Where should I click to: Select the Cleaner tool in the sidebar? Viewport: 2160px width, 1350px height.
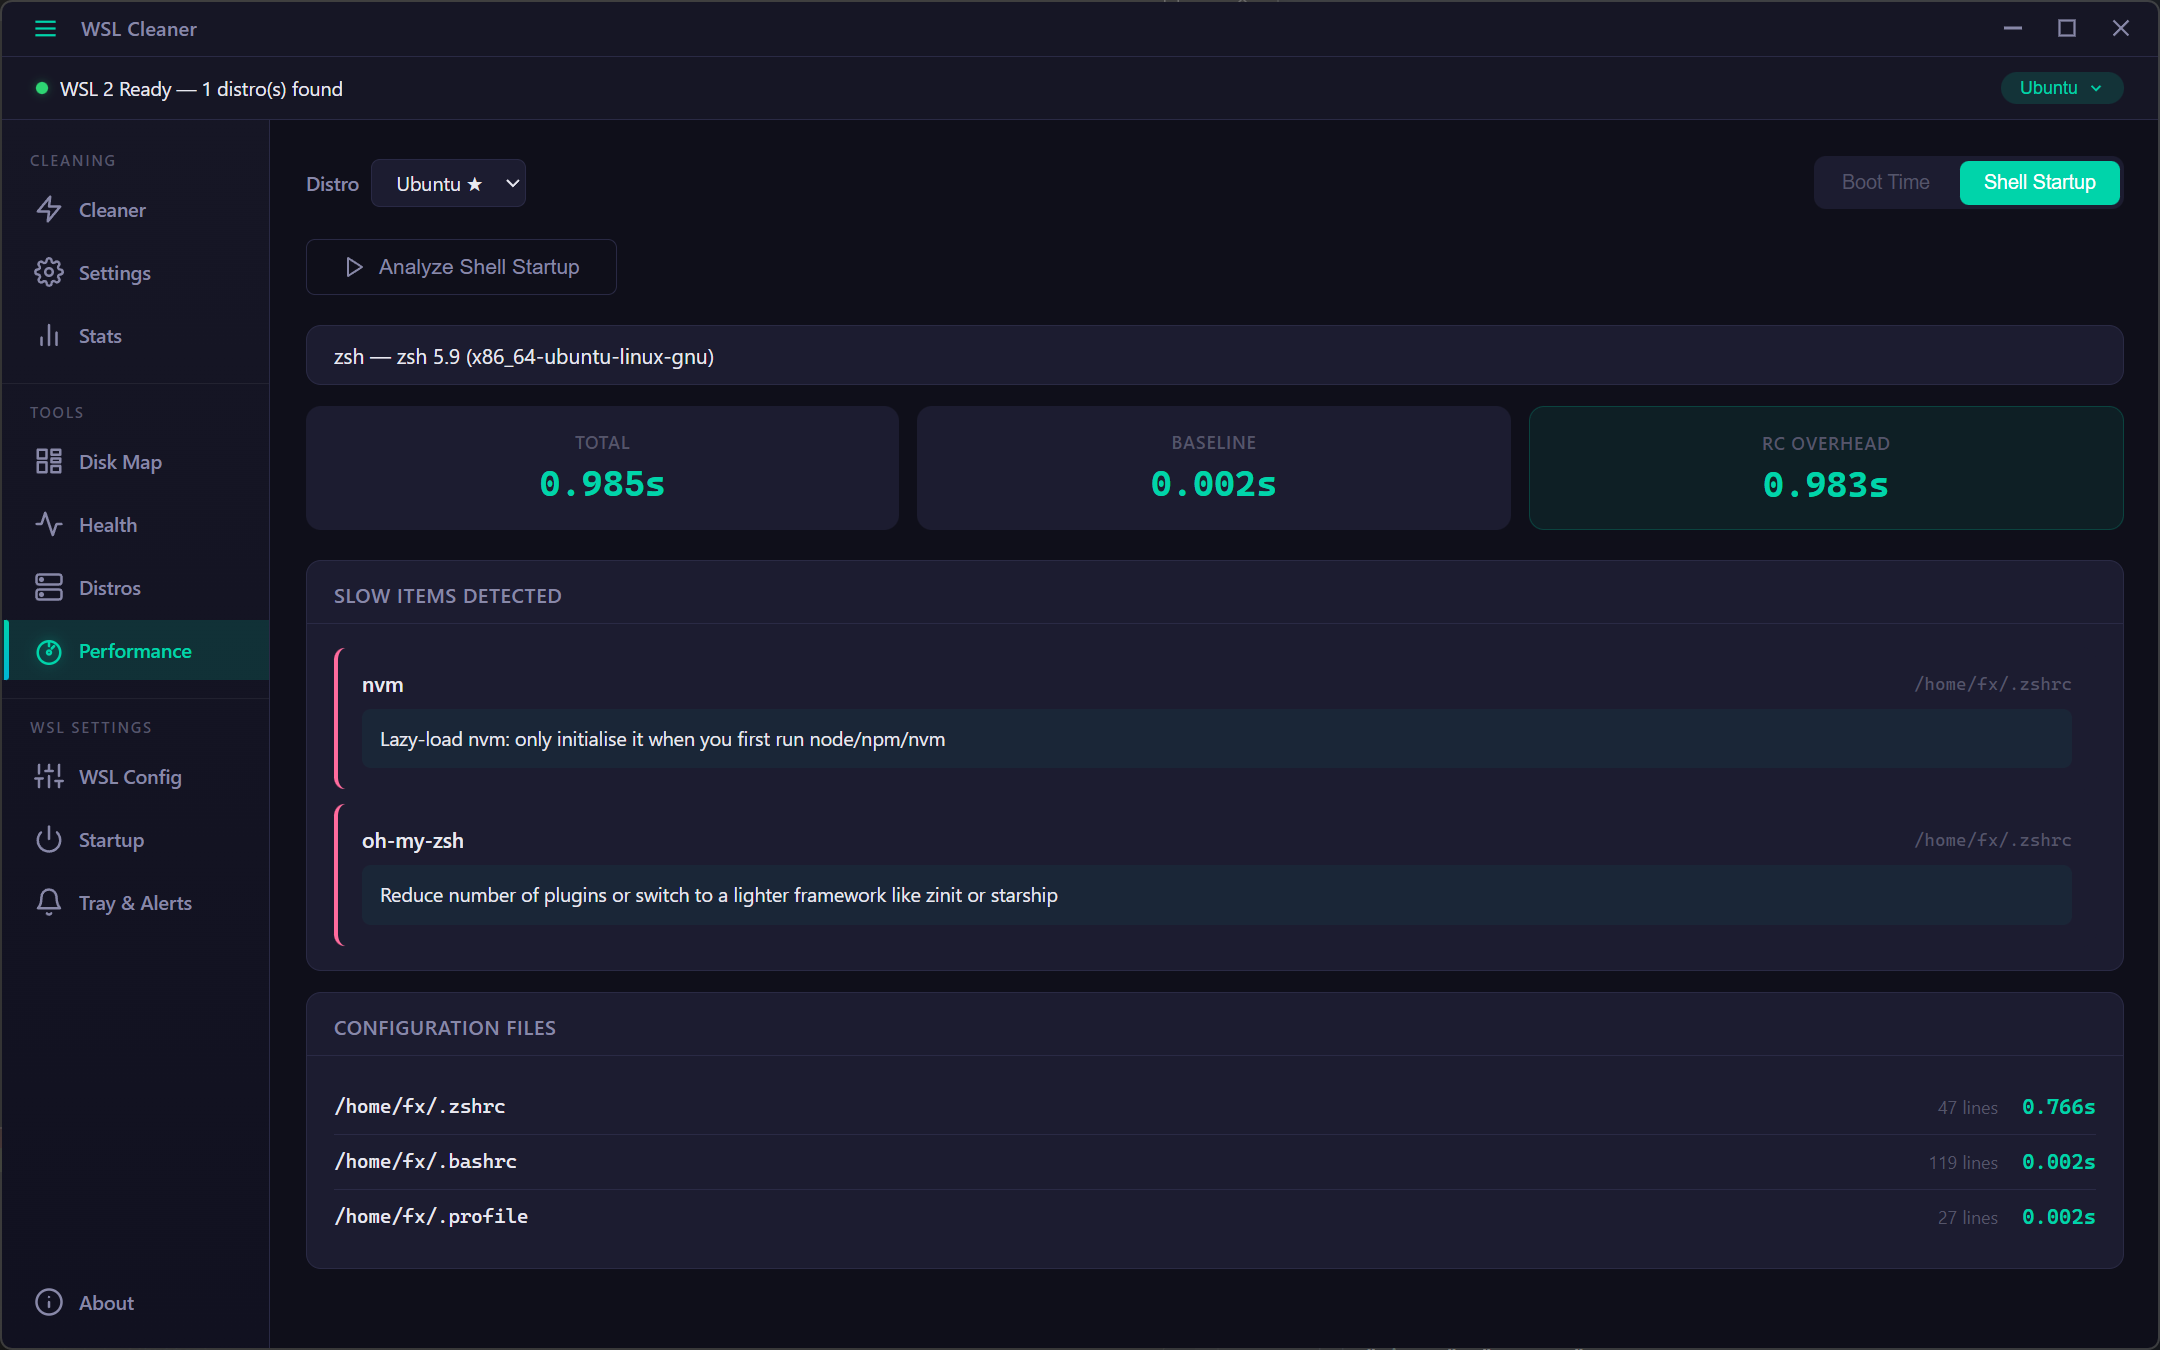click(x=110, y=210)
